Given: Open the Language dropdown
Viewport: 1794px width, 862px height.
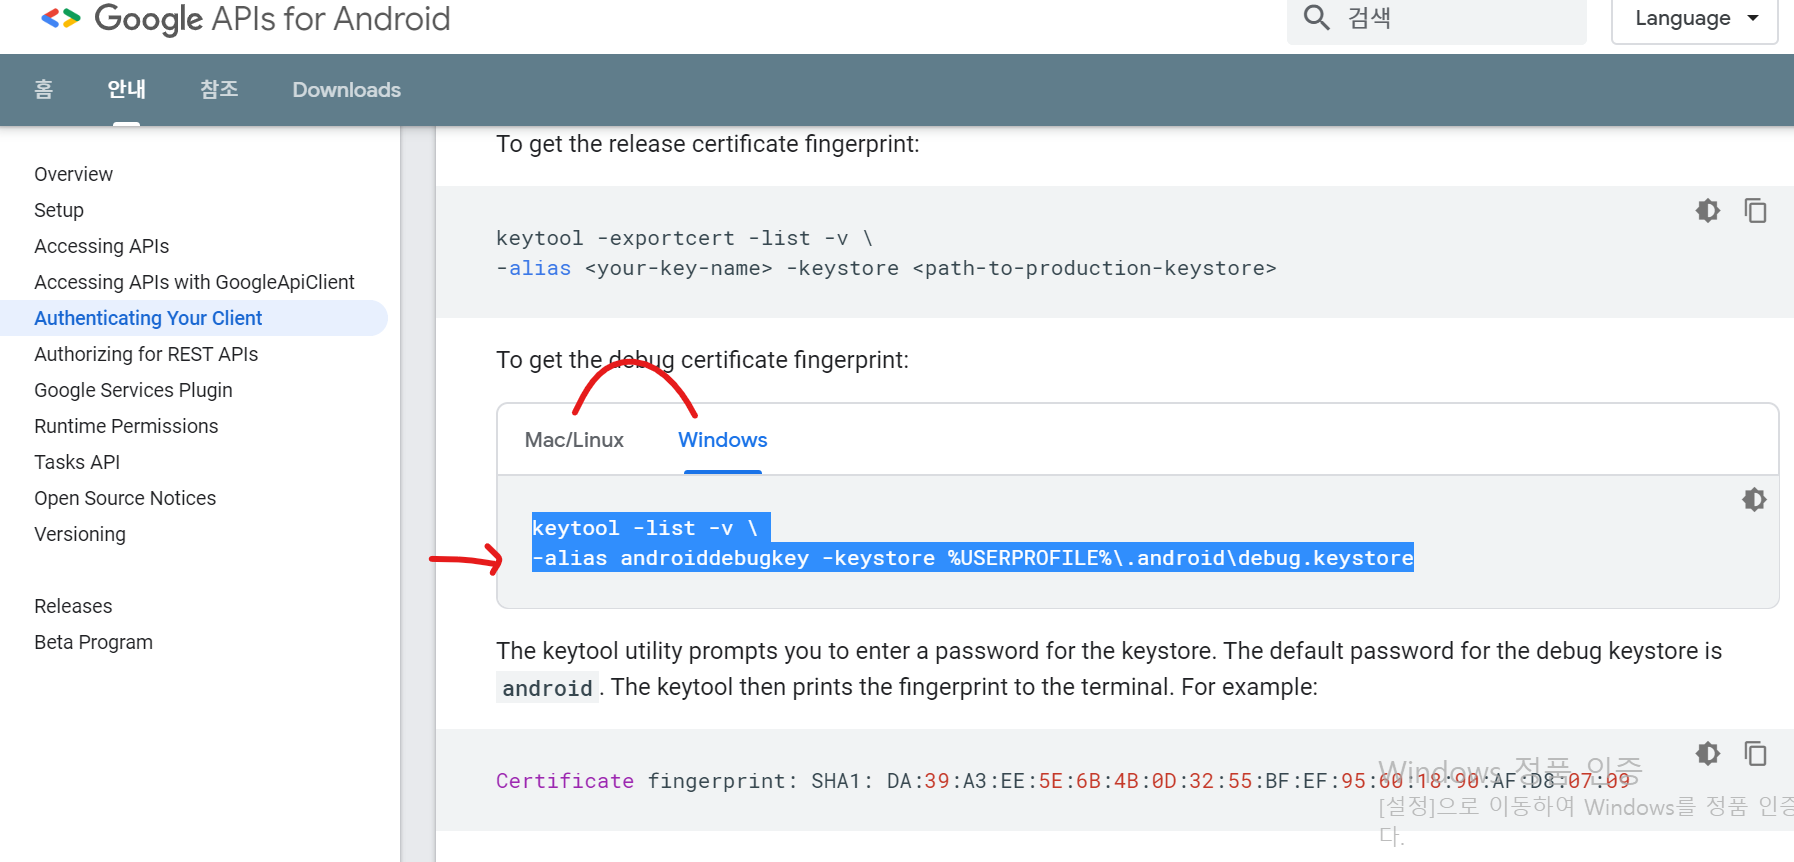Looking at the screenshot, I should tap(1695, 19).
